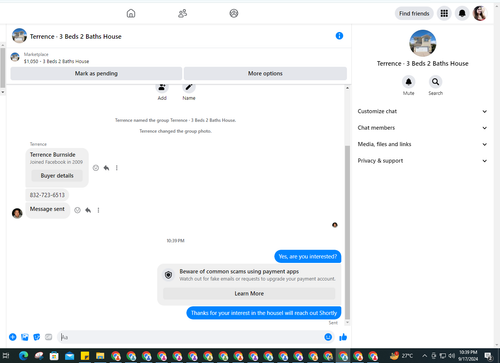This screenshot has height=363, width=500.
Task: Click the large house group photo in side panel
Action: click(423, 43)
